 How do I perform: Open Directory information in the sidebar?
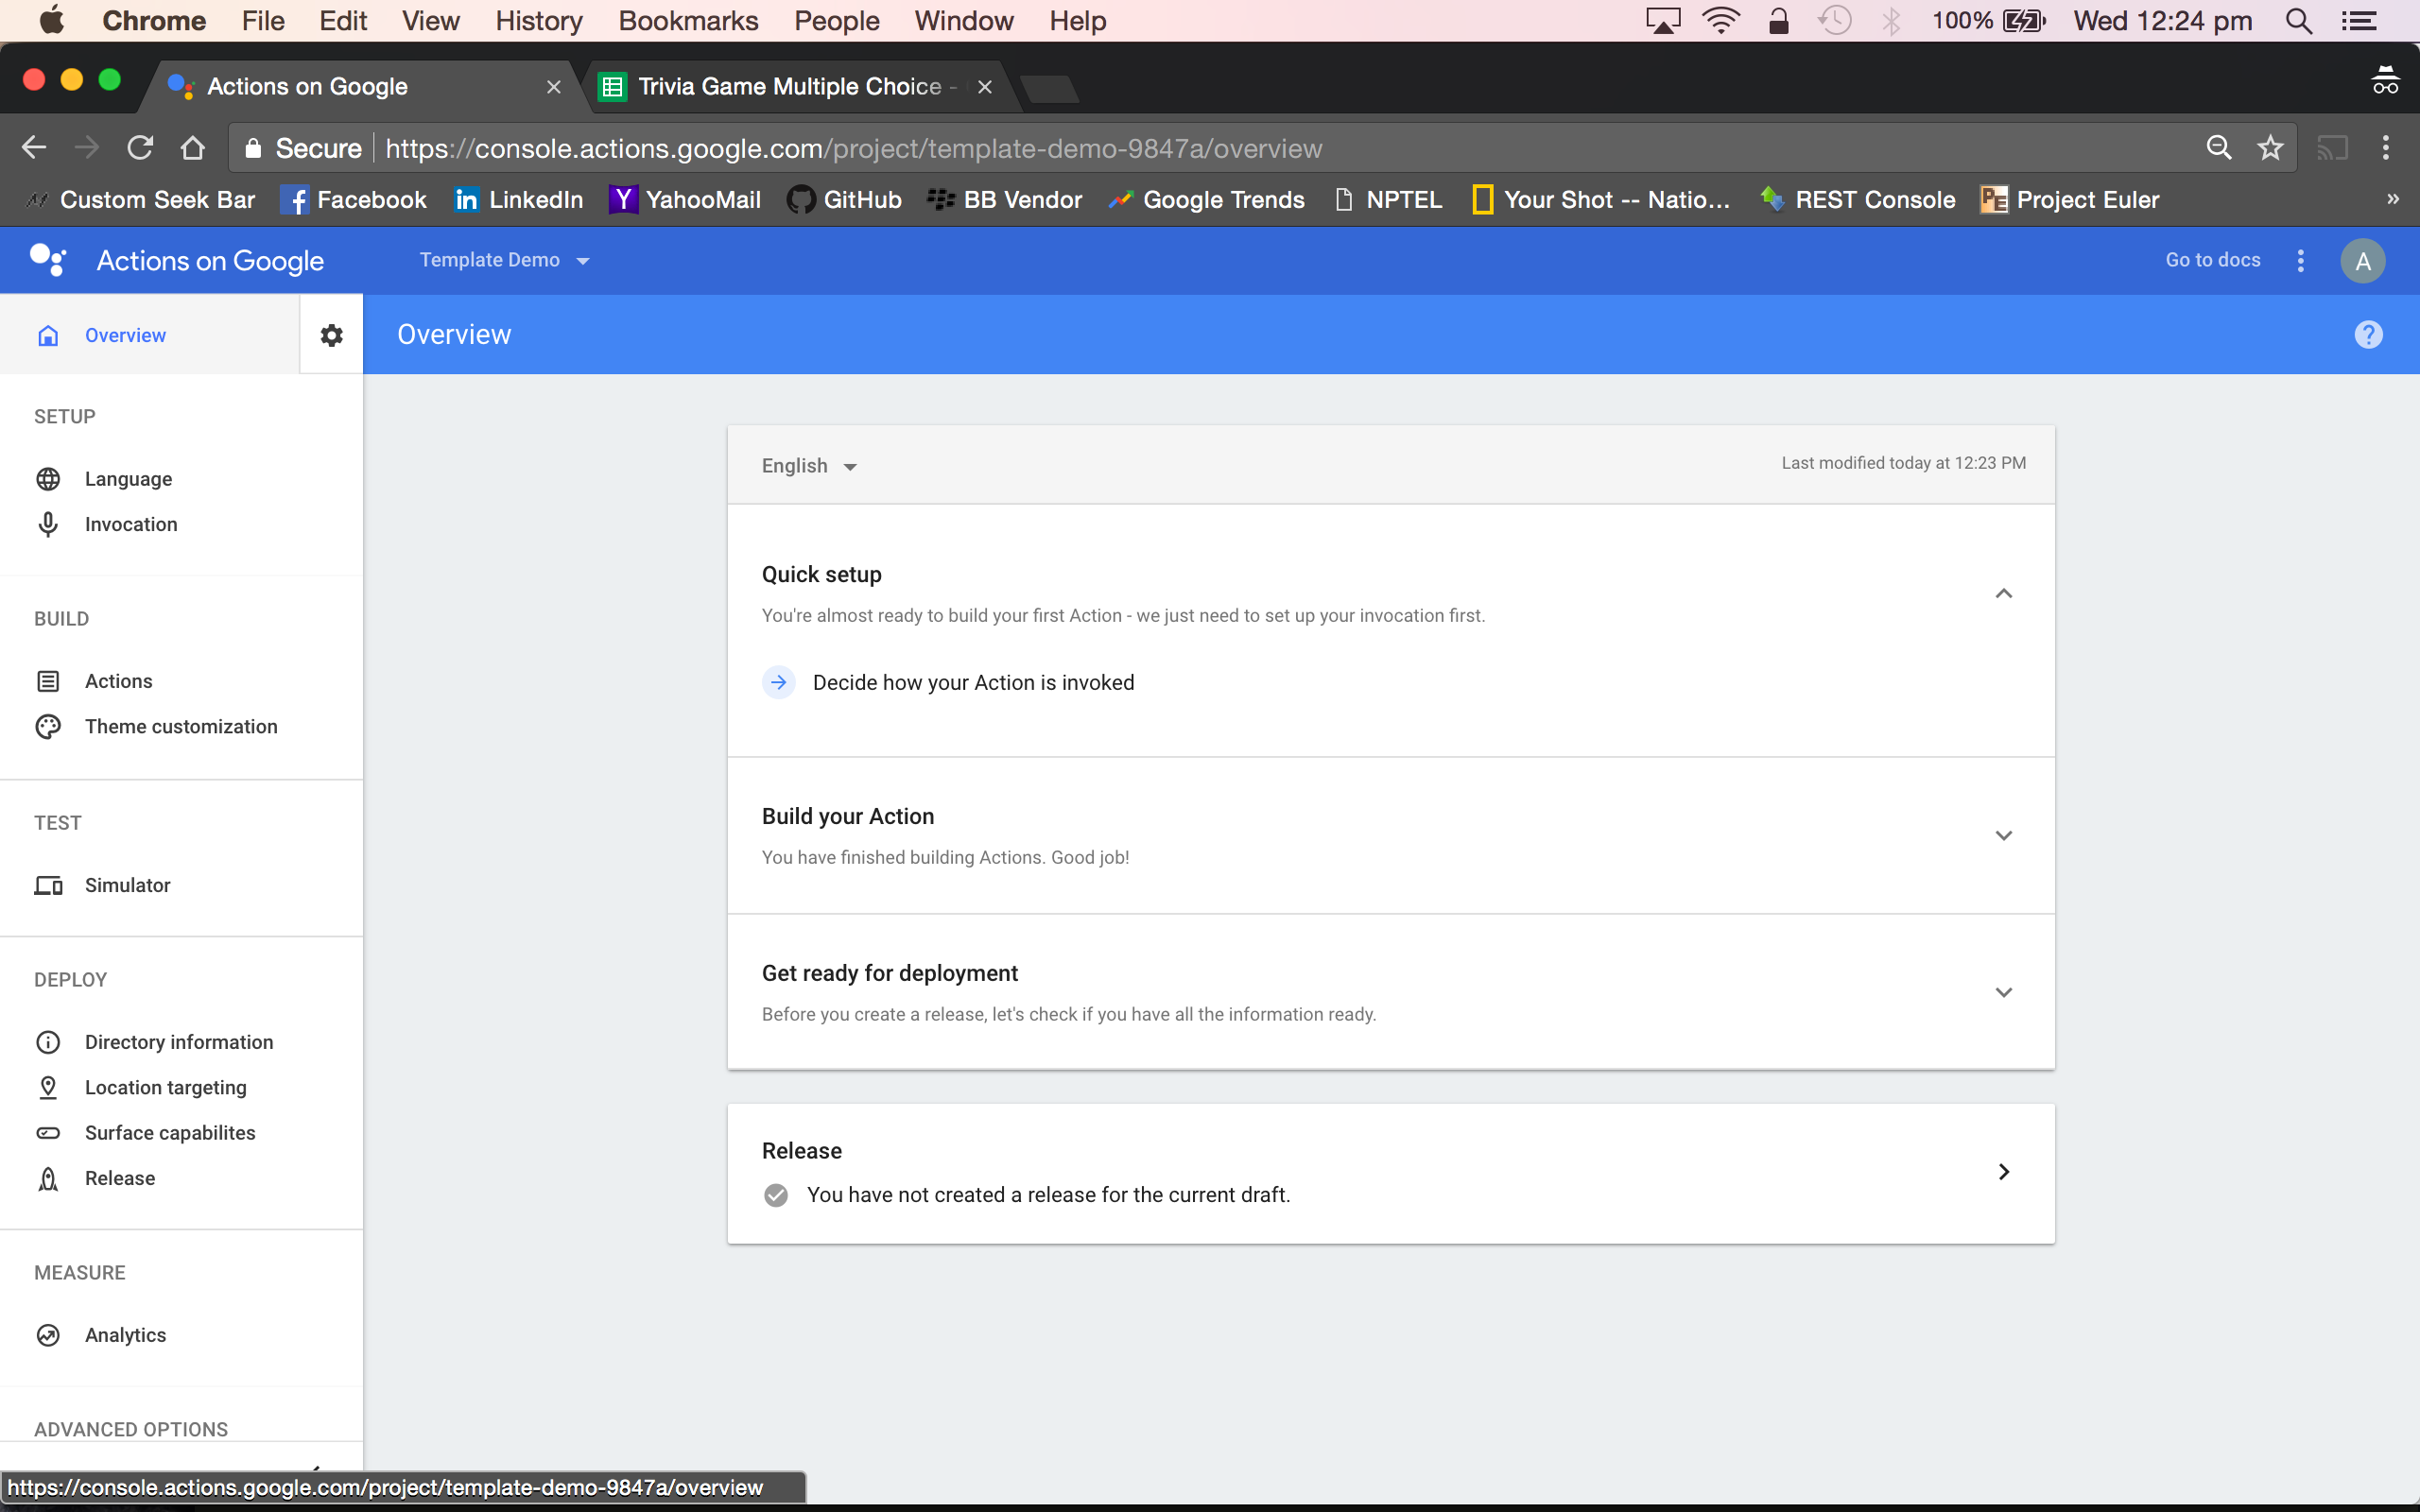point(179,1042)
